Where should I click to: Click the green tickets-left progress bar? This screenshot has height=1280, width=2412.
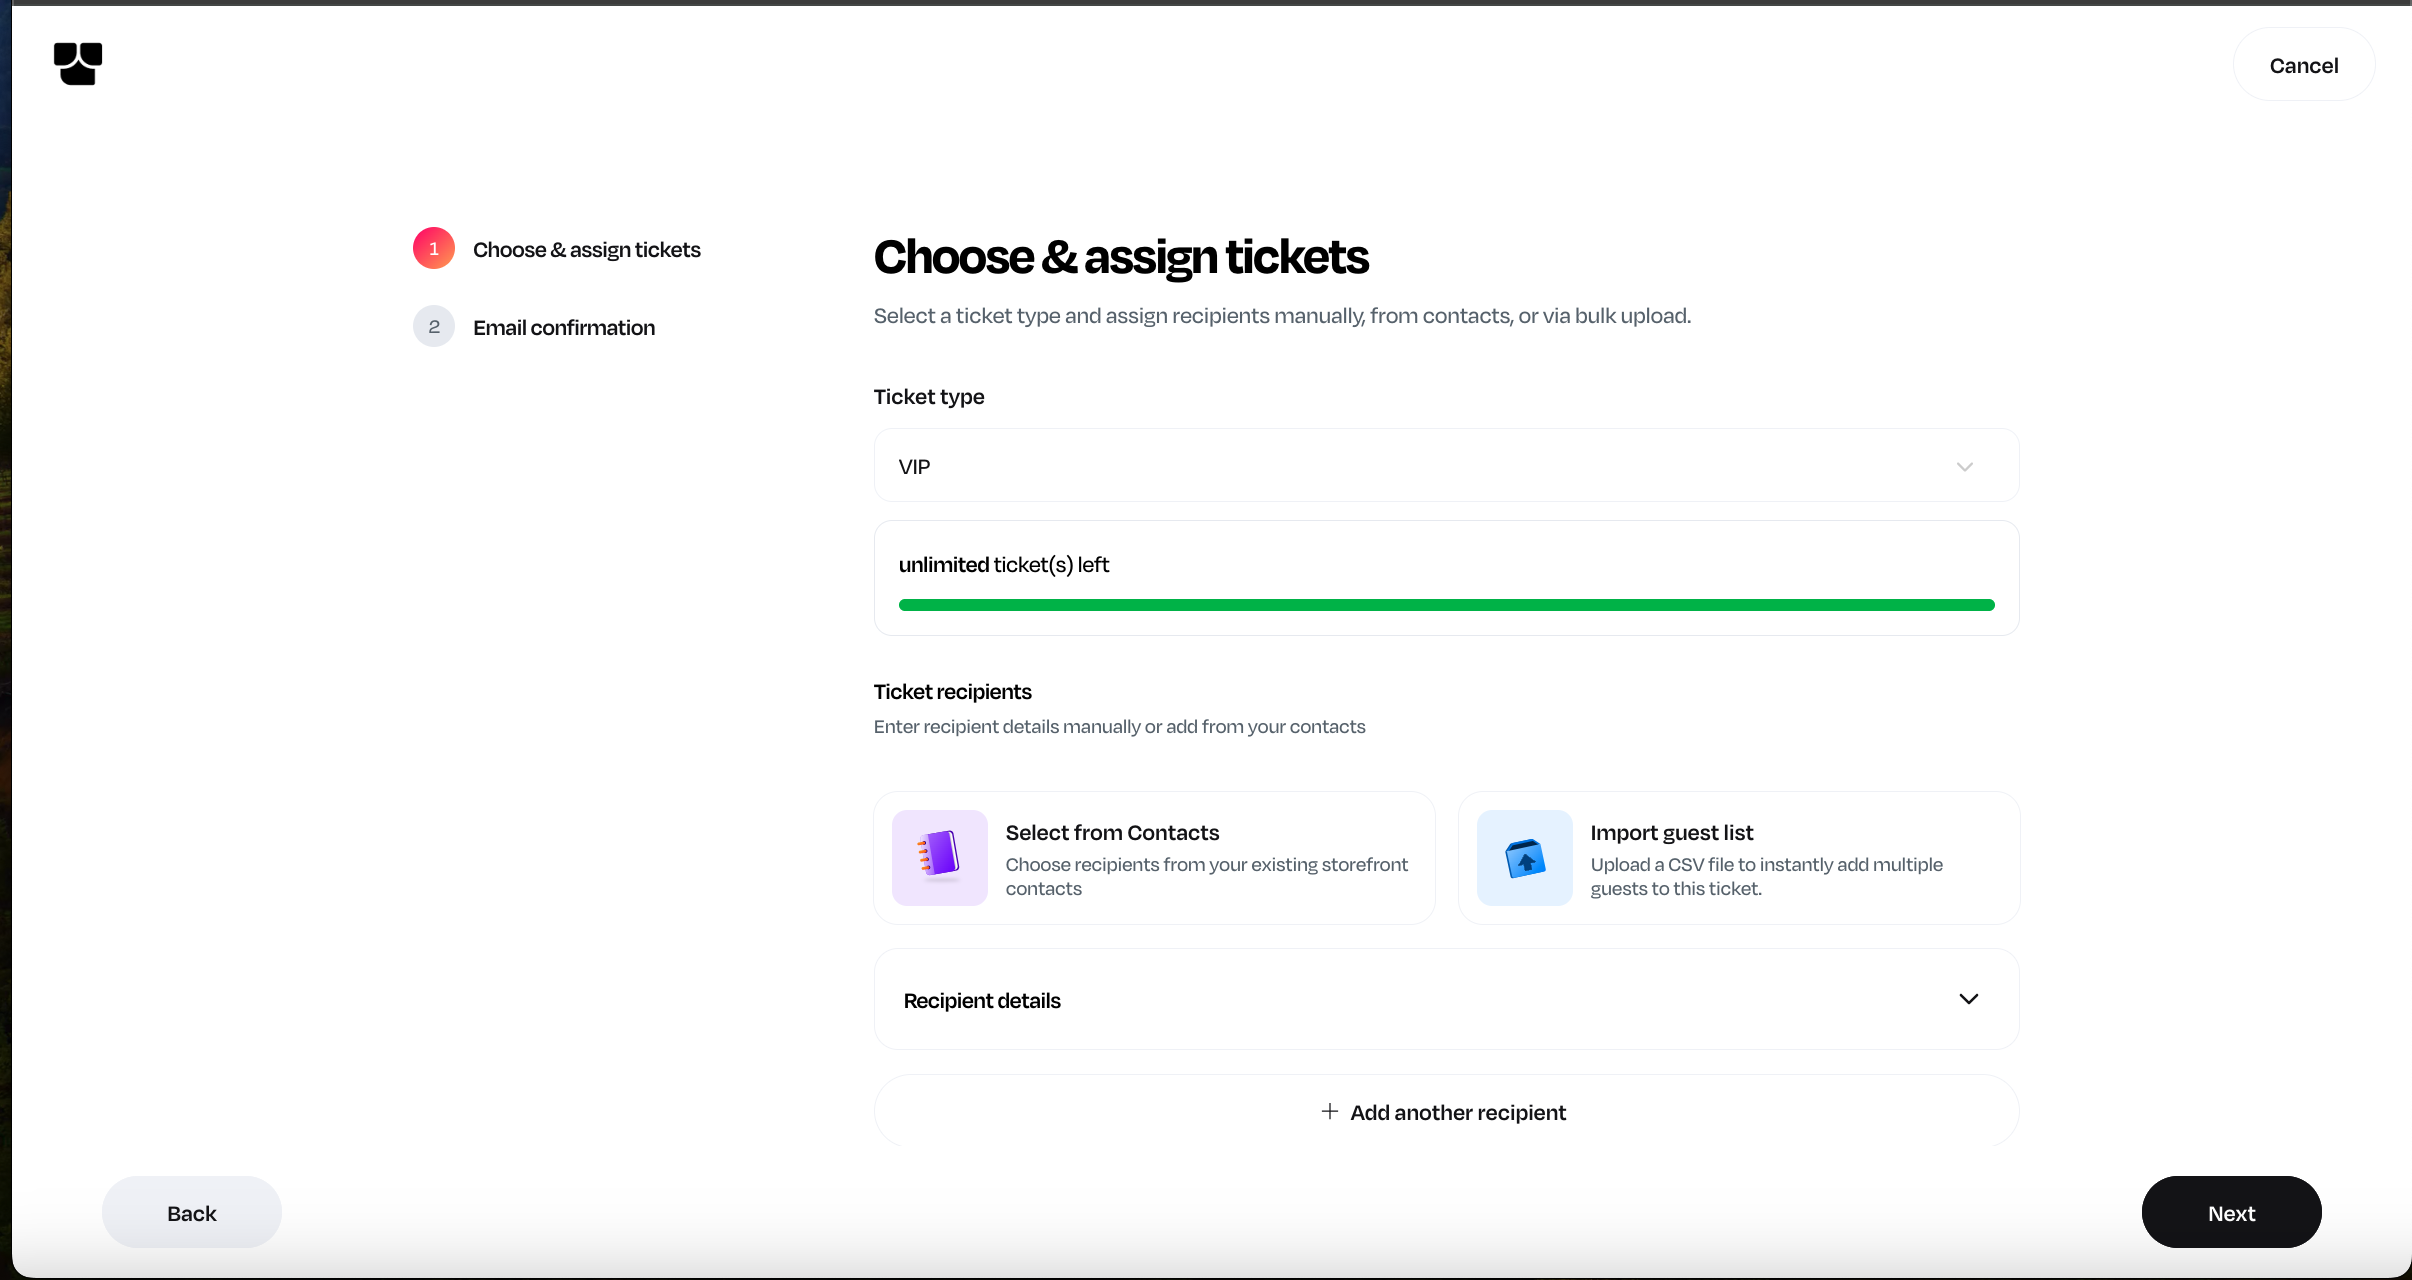click(x=1446, y=605)
